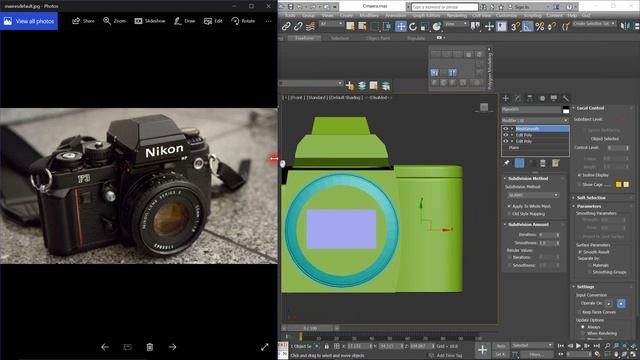Open the Modifier List dropdown

(535, 120)
